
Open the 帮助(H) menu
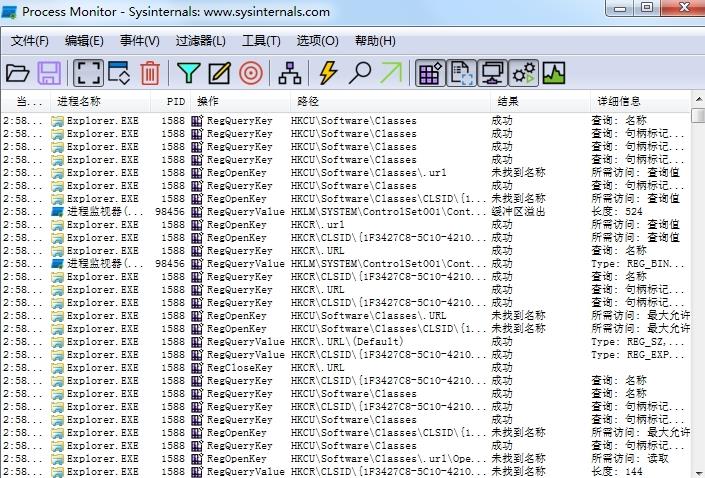(x=375, y=41)
